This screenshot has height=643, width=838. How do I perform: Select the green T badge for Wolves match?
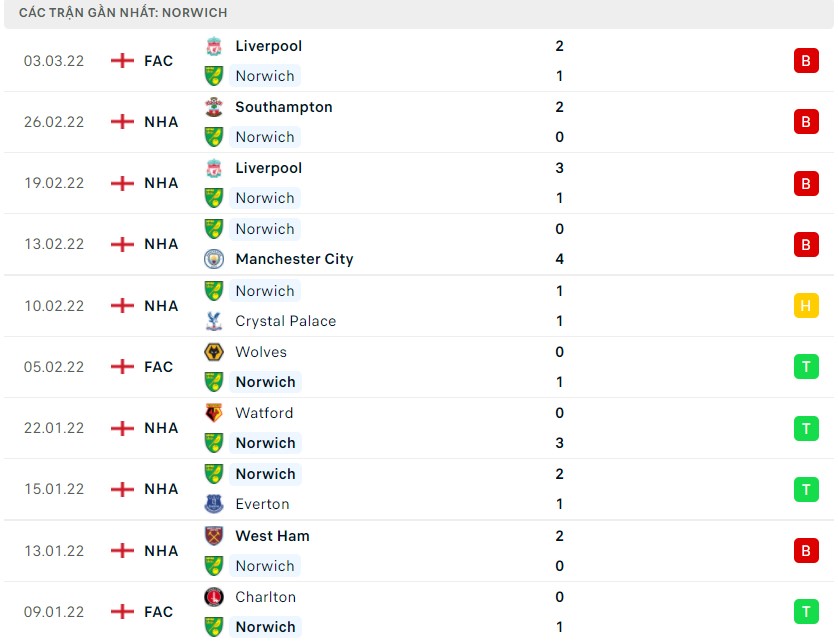pyautogui.click(x=806, y=366)
